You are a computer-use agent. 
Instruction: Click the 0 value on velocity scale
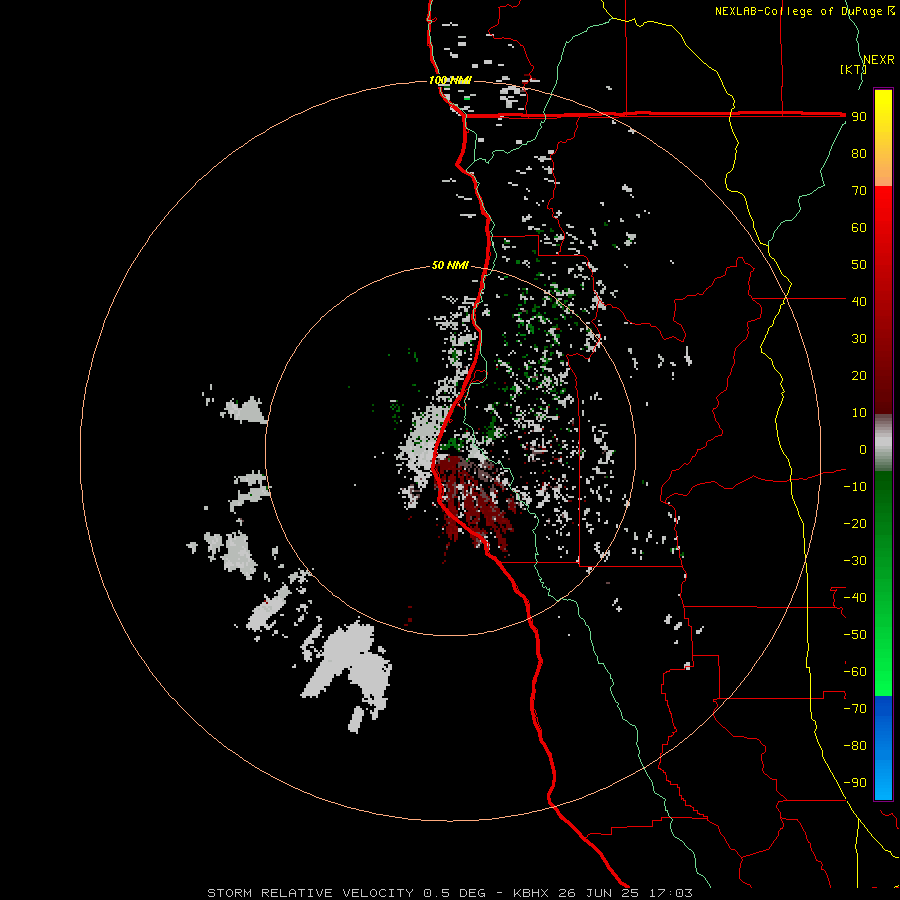click(x=863, y=449)
